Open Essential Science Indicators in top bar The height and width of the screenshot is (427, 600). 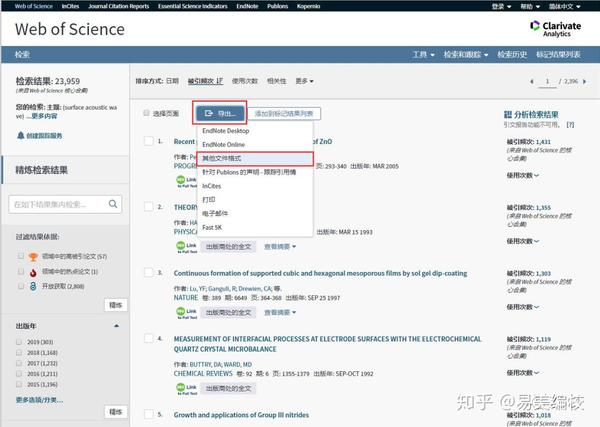[x=192, y=6]
